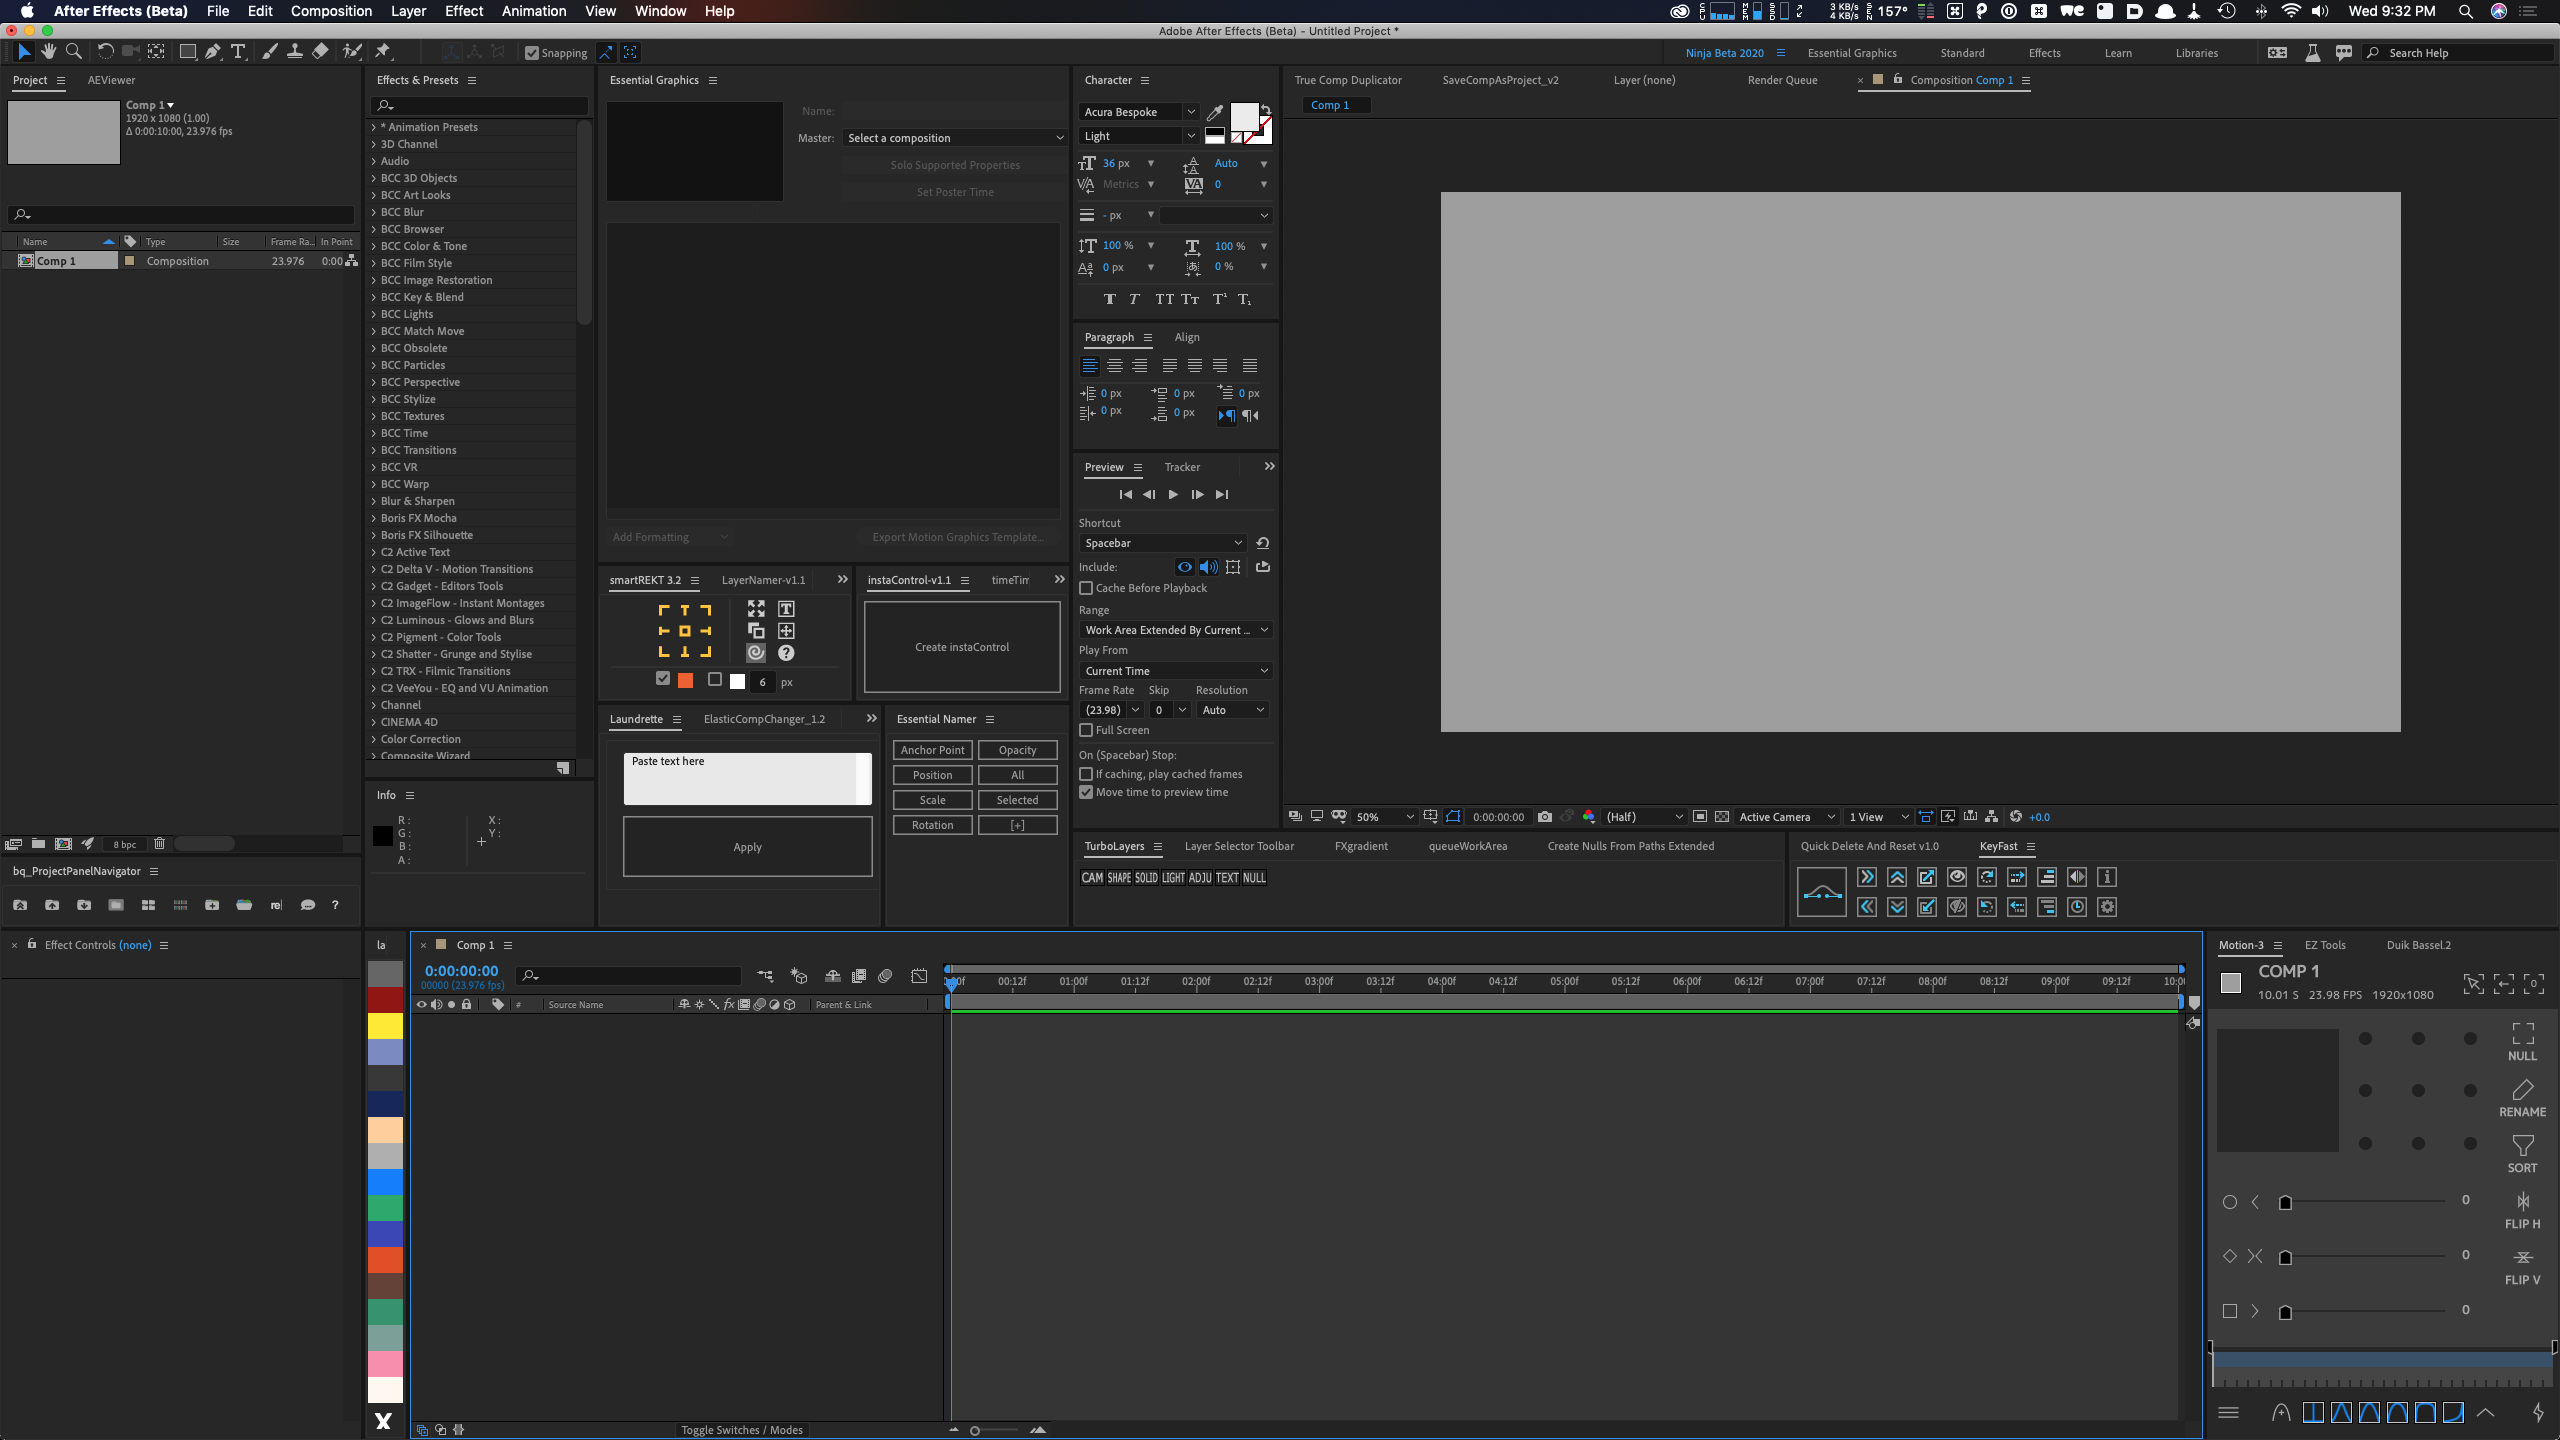Select the Puppet Pin tool
This screenshot has height=1440, width=2560.
(383, 51)
